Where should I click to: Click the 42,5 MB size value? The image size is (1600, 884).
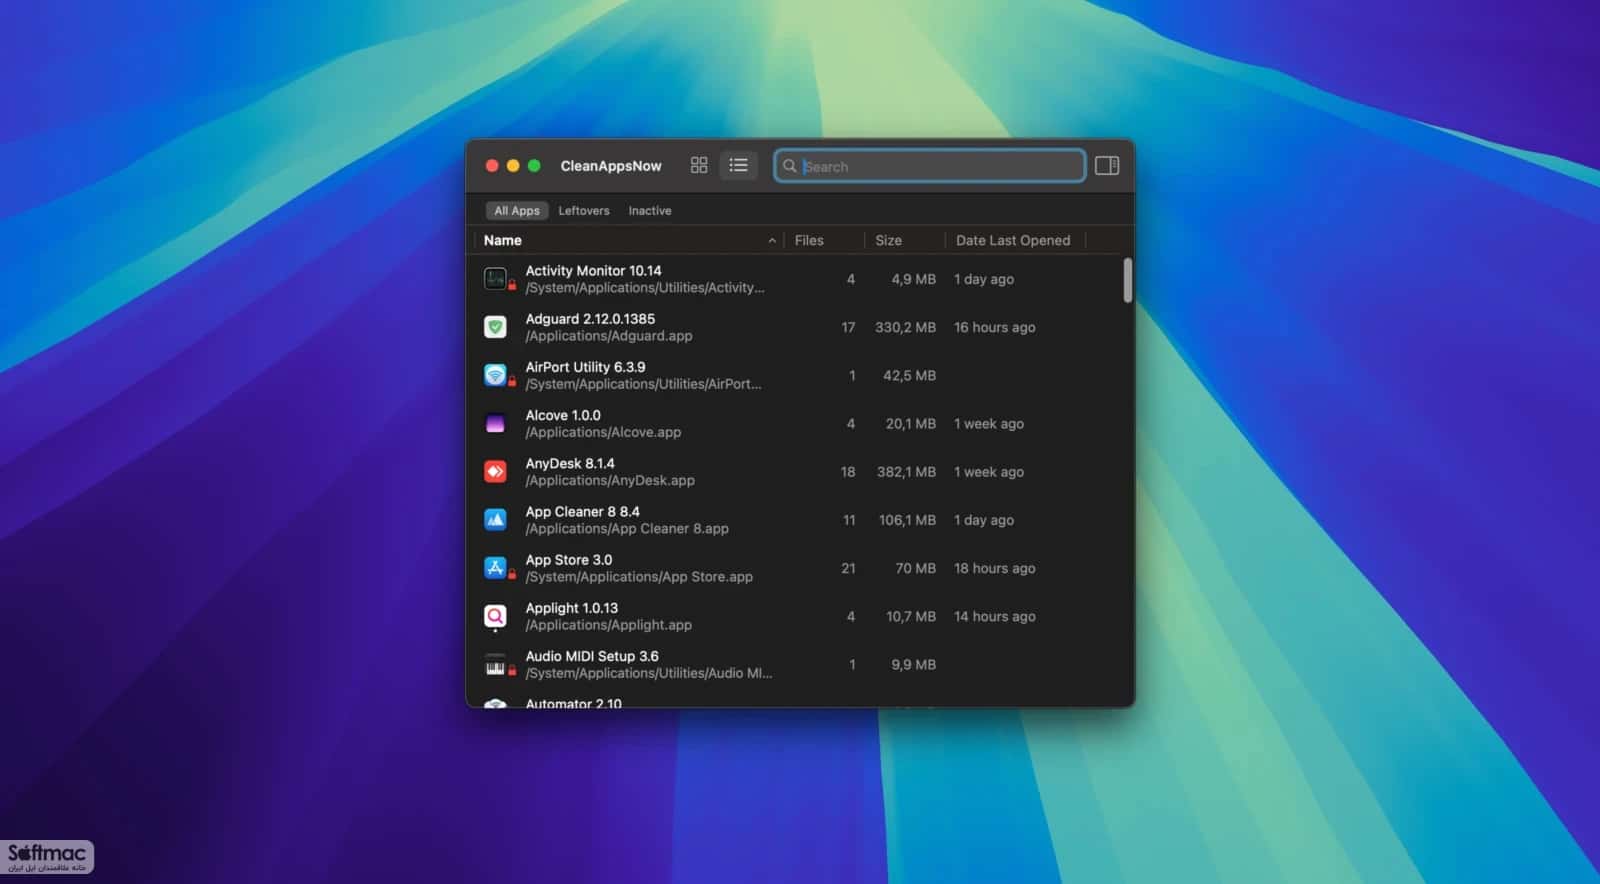tap(909, 375)
